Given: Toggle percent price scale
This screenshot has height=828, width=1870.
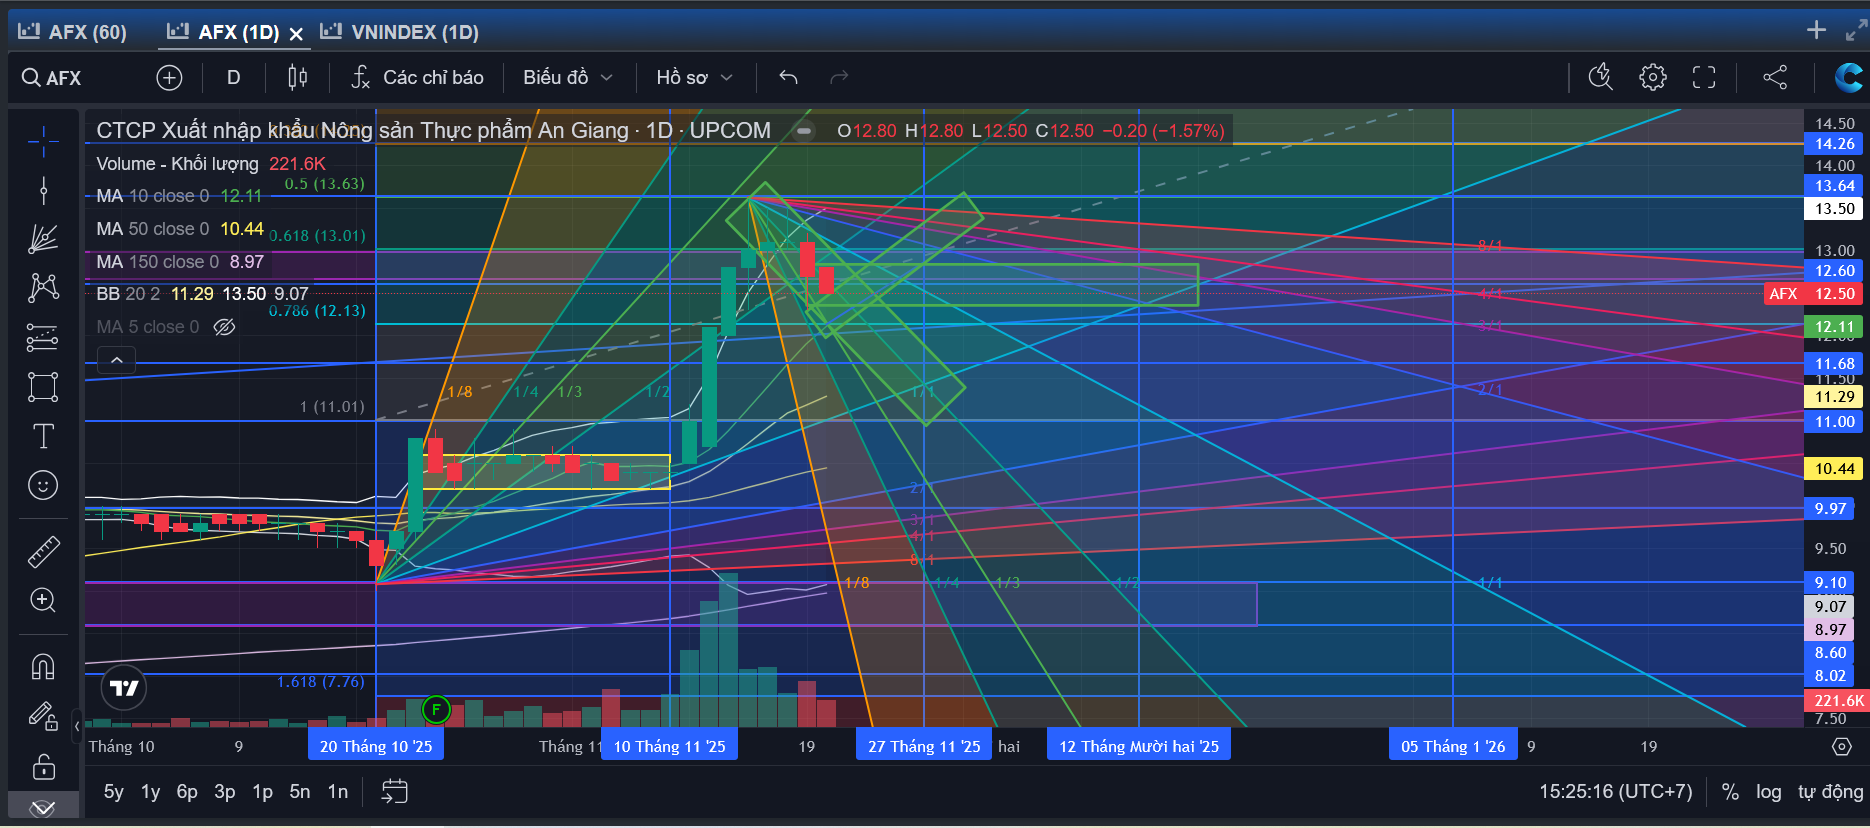Looking at the screenshot, I should [1730, 792].
